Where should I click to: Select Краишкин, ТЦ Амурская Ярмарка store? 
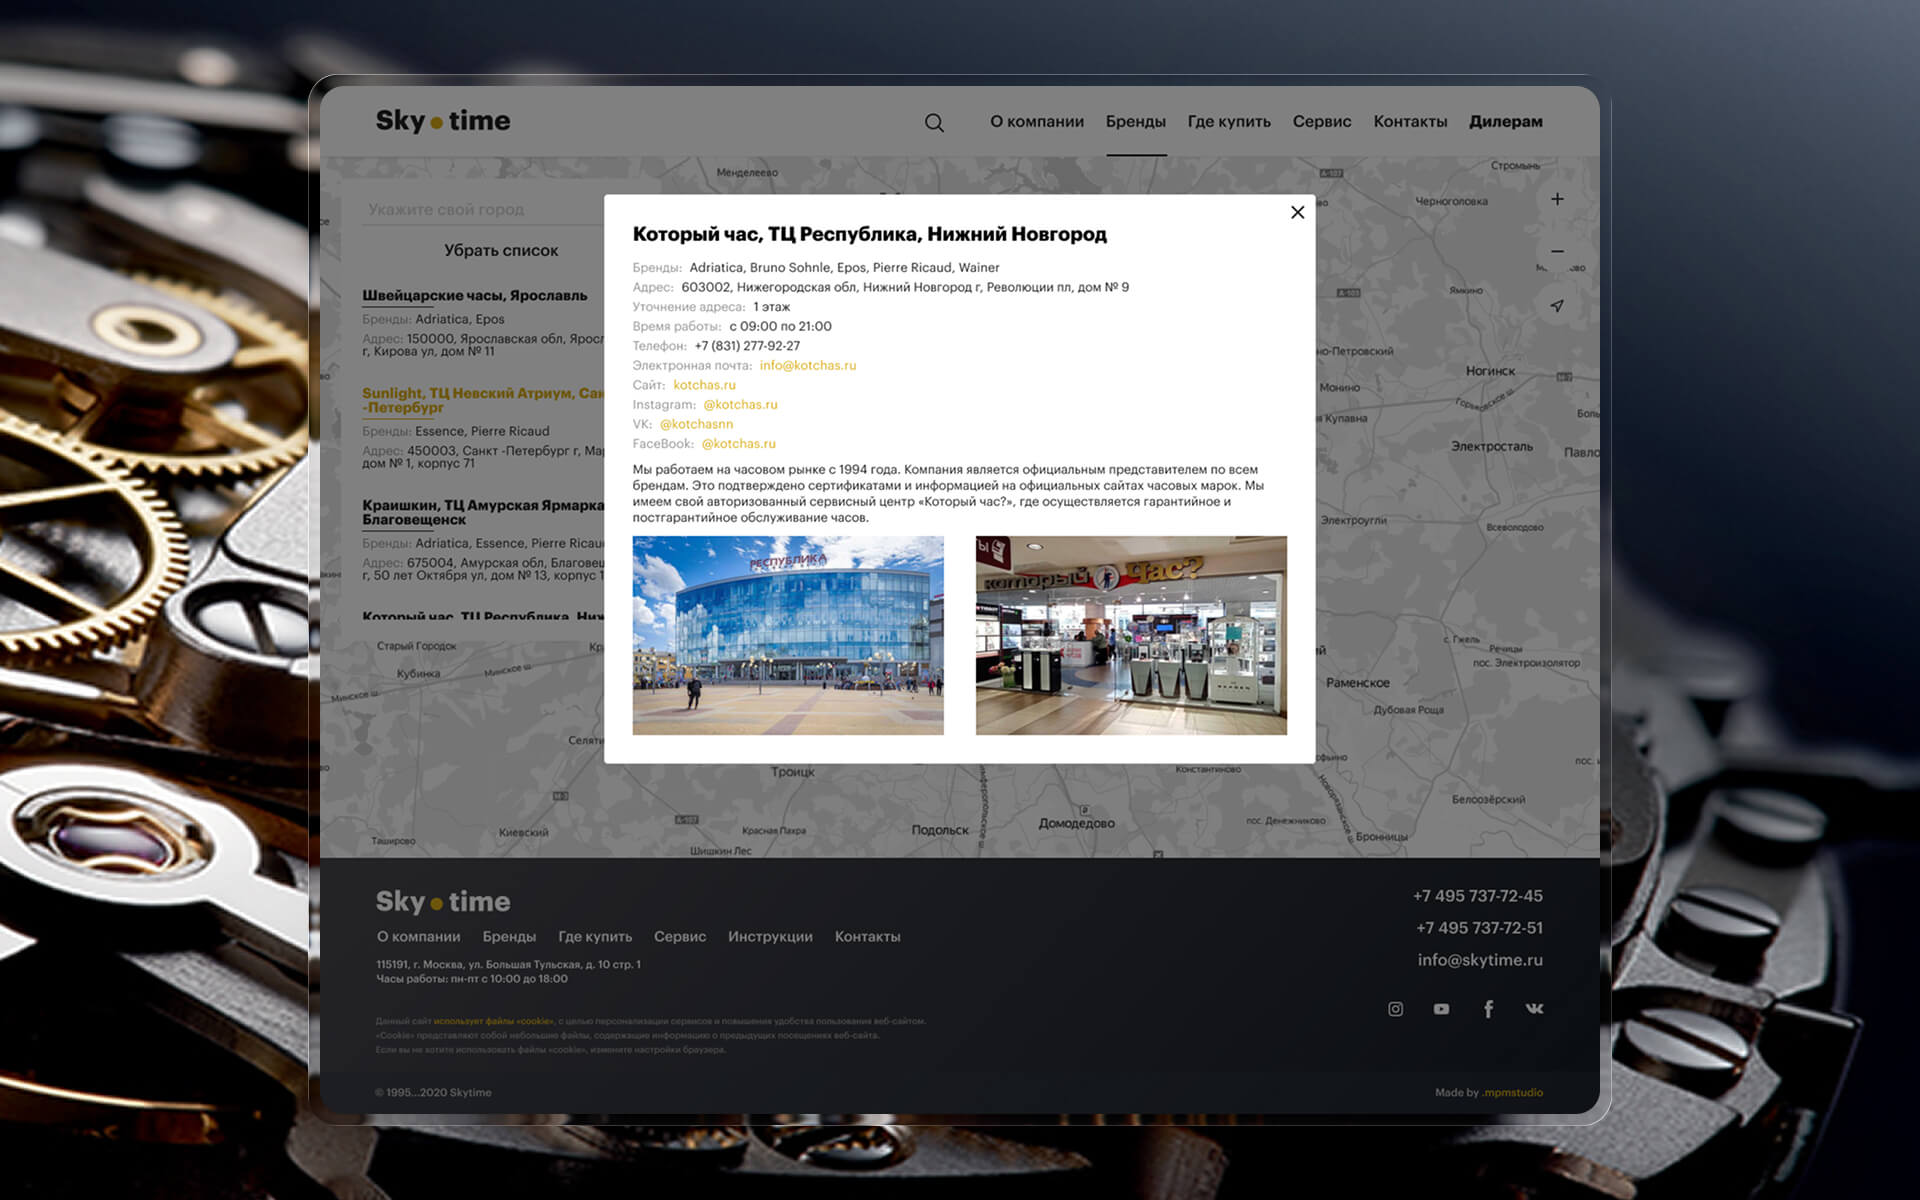(483, 512)
